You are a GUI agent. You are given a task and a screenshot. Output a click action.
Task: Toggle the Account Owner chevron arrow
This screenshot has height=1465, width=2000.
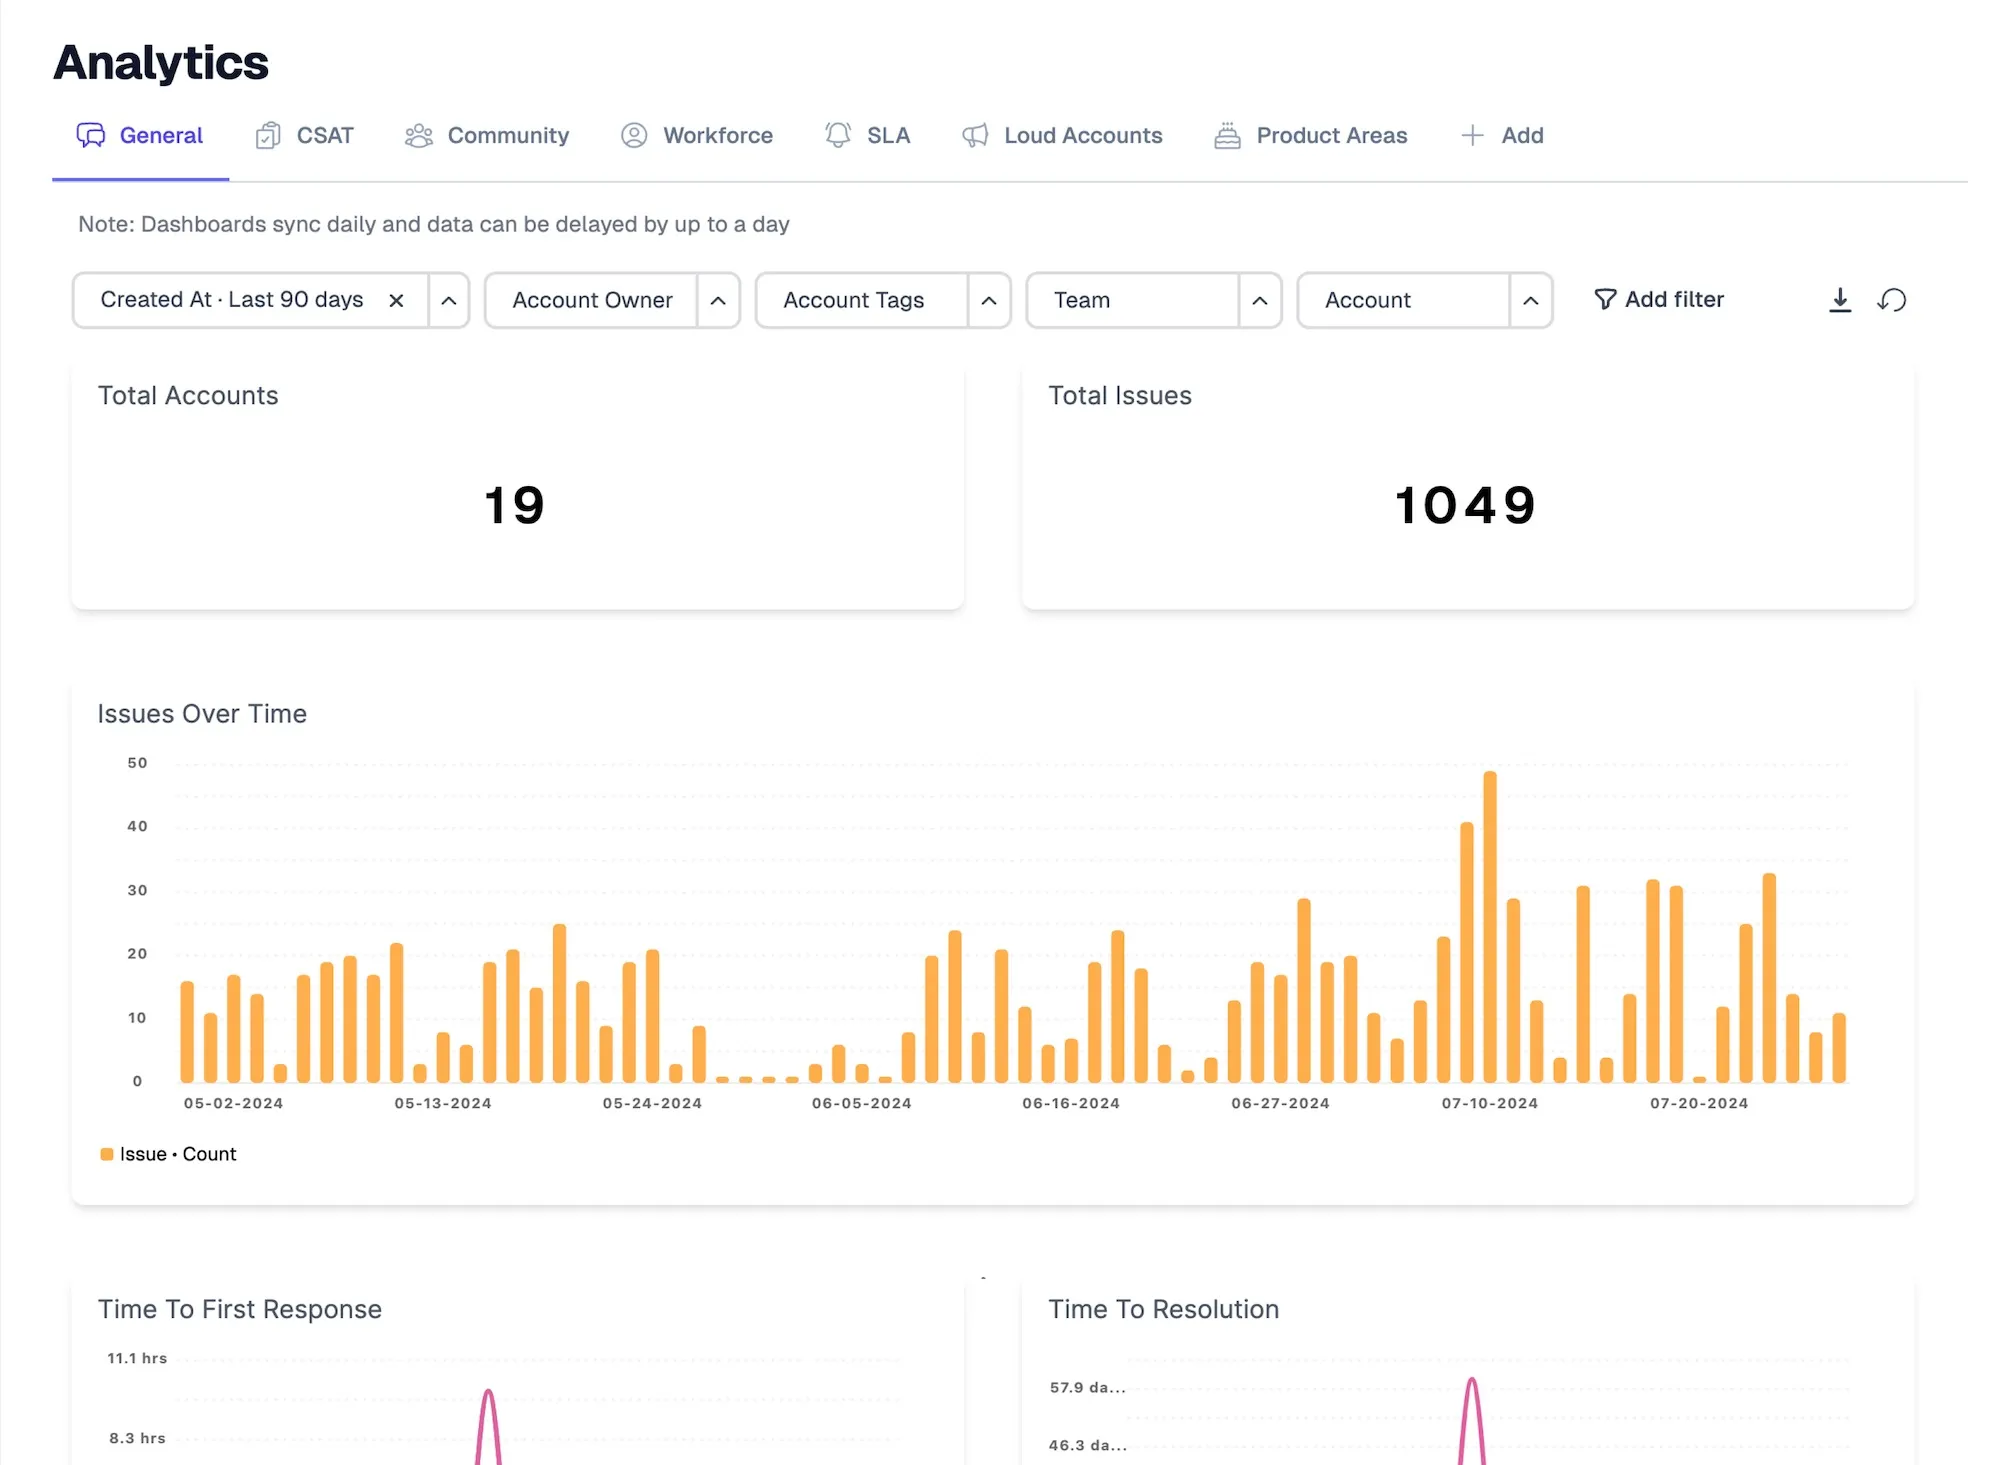(718, 300)
